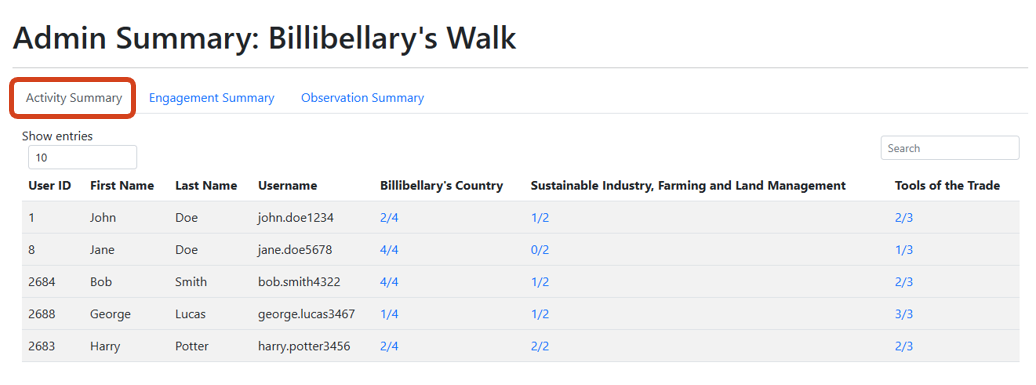Open Jane Doe's 1/3 Tools of the Trade link

(904, 250)
